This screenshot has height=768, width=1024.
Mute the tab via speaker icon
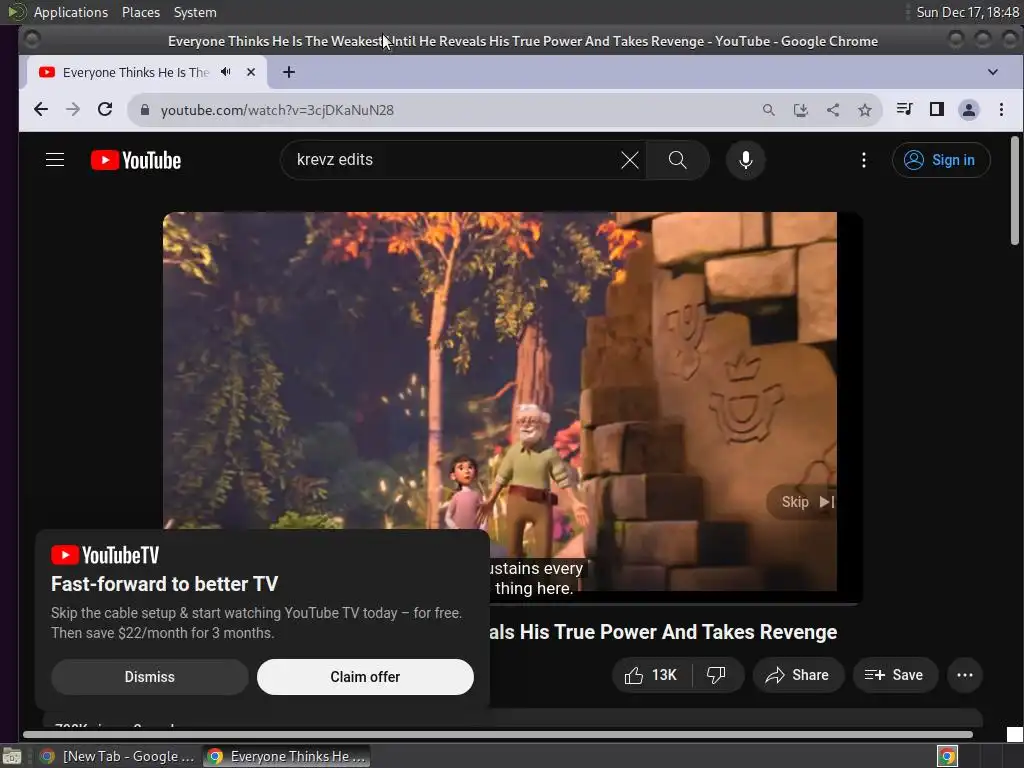click(226, 72)
